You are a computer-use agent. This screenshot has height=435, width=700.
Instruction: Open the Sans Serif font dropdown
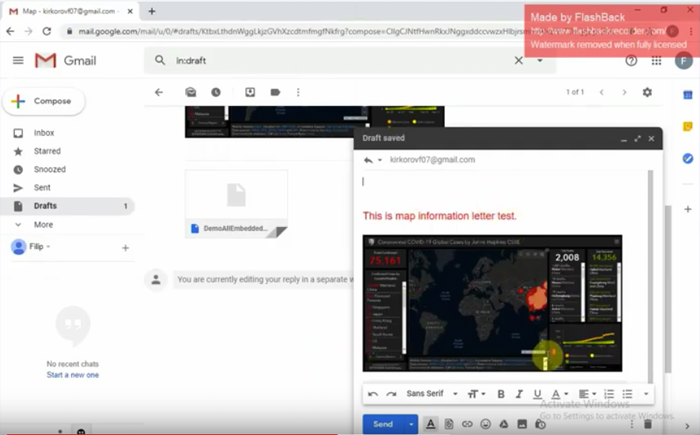[x=432, y=394]
